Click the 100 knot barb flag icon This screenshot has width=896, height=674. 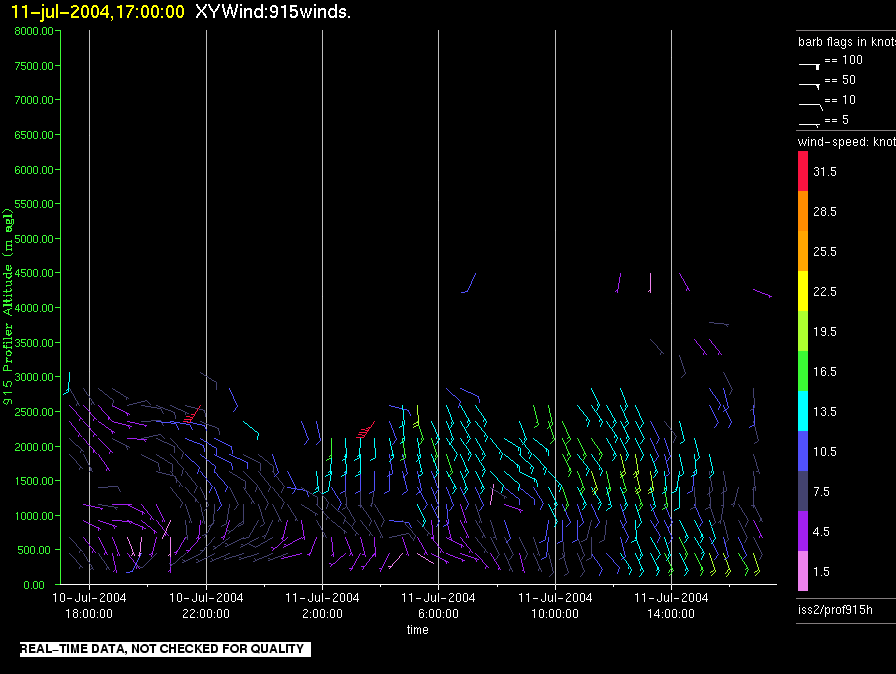click(809, 66)
